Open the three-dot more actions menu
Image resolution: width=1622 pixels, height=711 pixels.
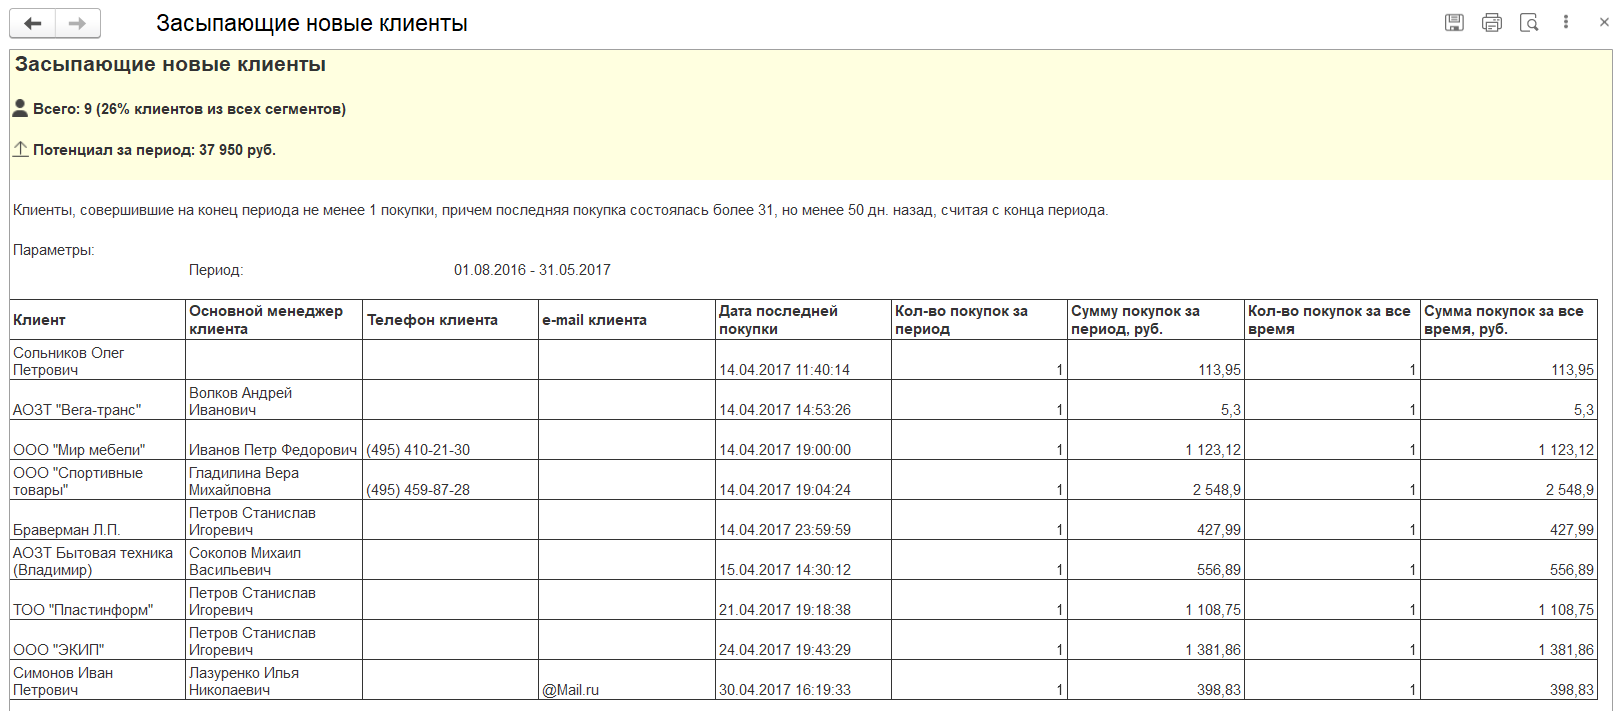coord(1565,22)
